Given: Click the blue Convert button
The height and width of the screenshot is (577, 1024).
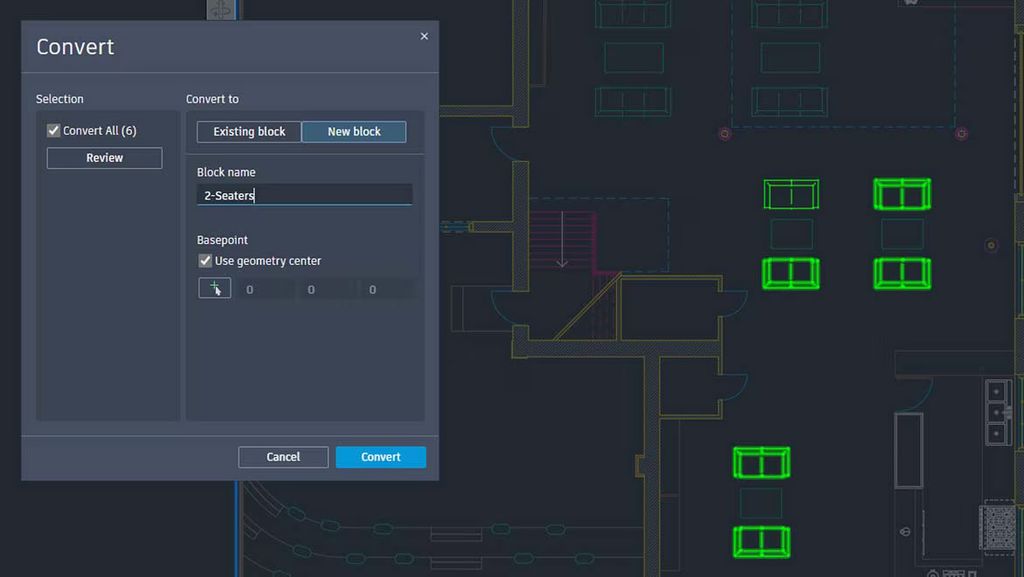Looking at the screenshot, I should pyautogui.click(x=380, y=457).
